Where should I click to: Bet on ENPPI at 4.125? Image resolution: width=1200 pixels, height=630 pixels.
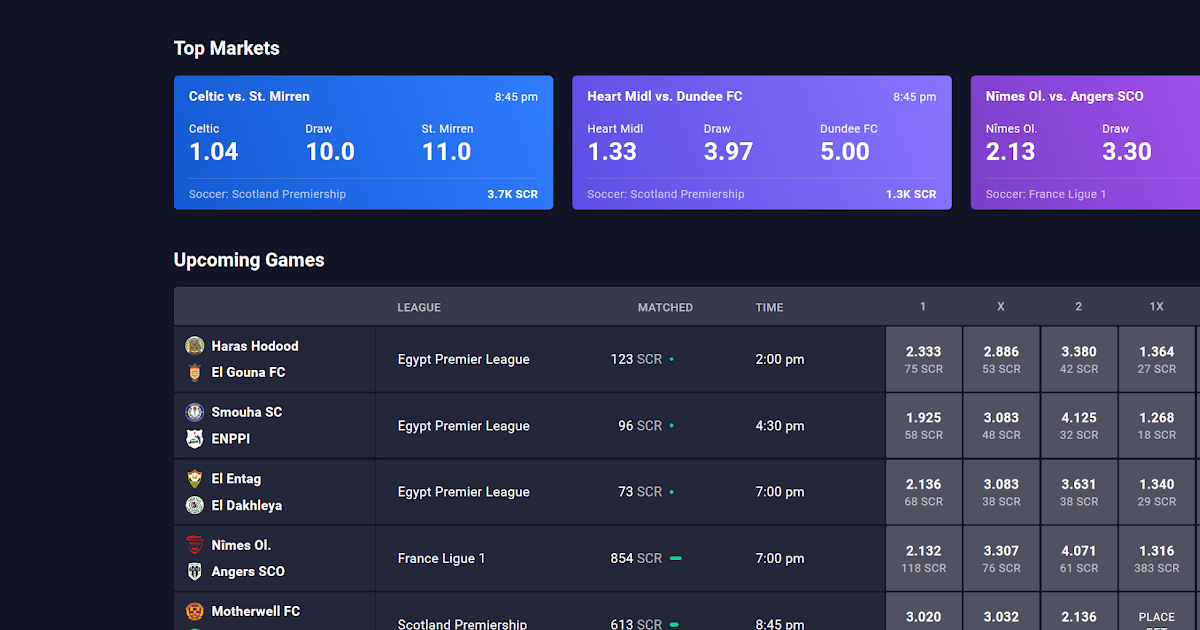(x=1079, y=425)
